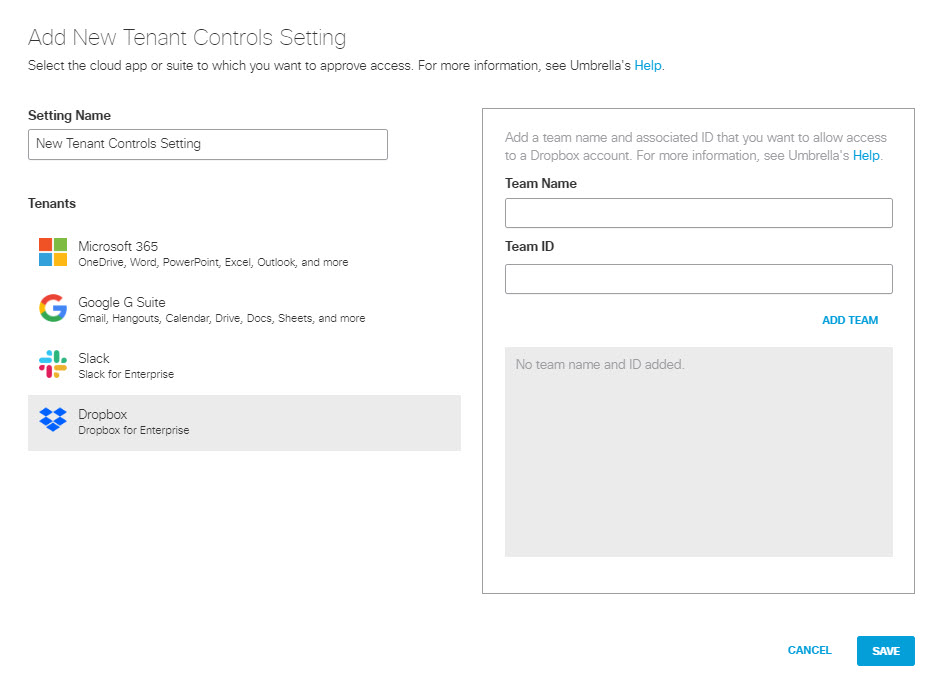
Task: Select the Slack tenant title
Action: tap(94, 358)
